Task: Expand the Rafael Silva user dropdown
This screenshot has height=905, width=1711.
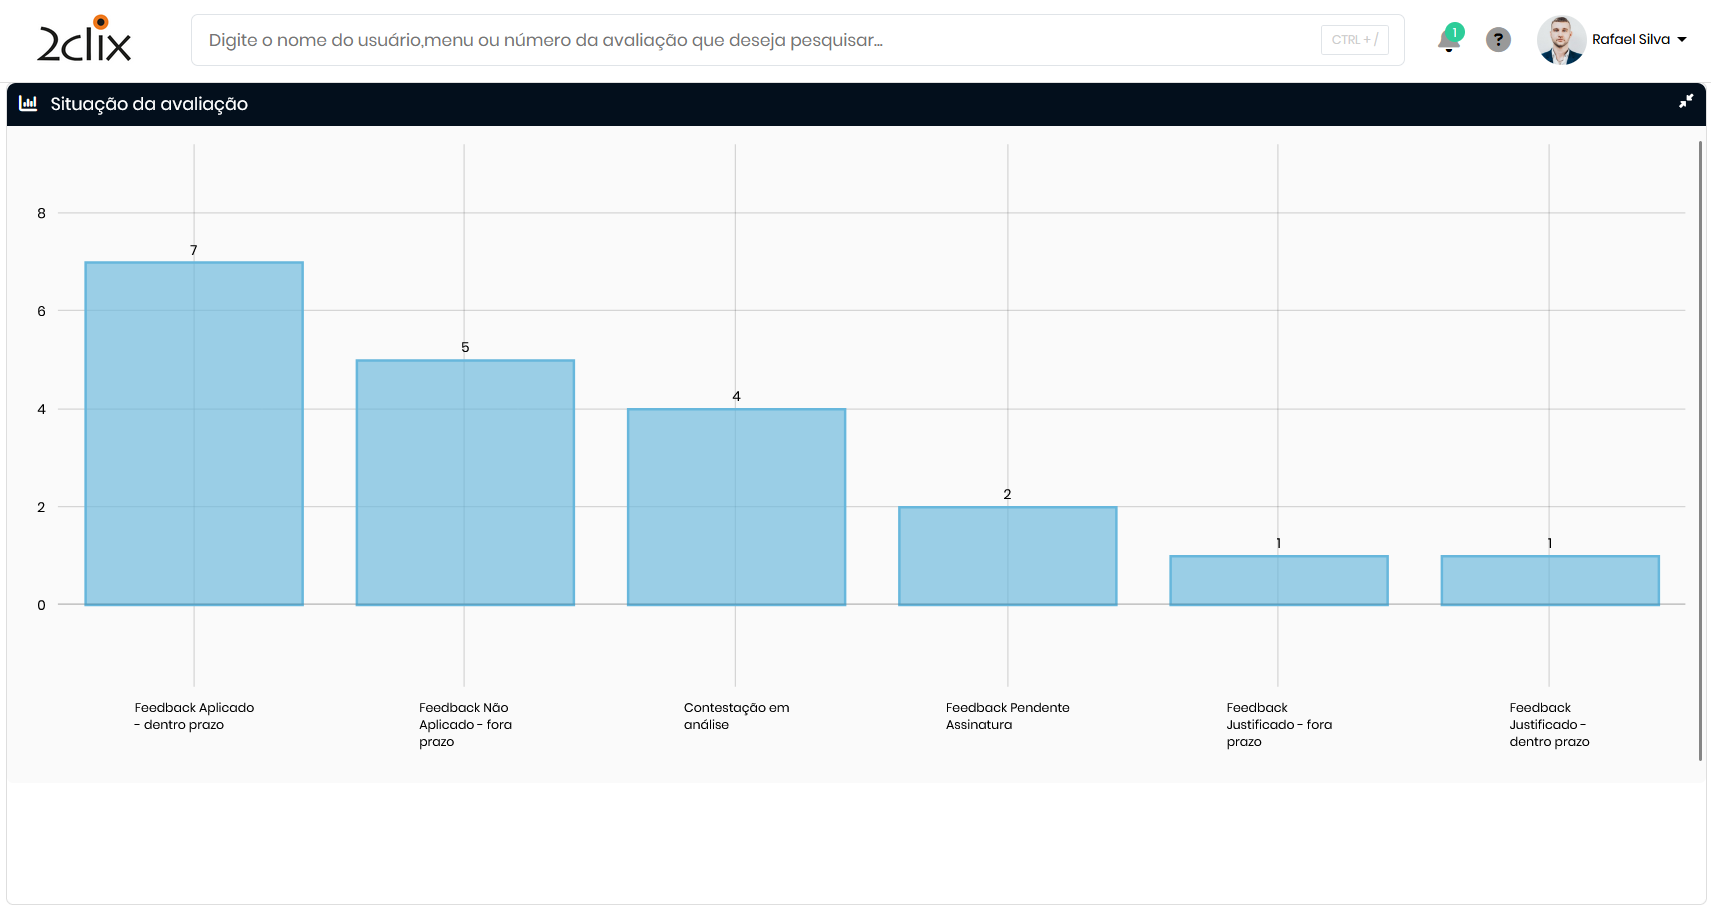Action: coord(1682,40)
